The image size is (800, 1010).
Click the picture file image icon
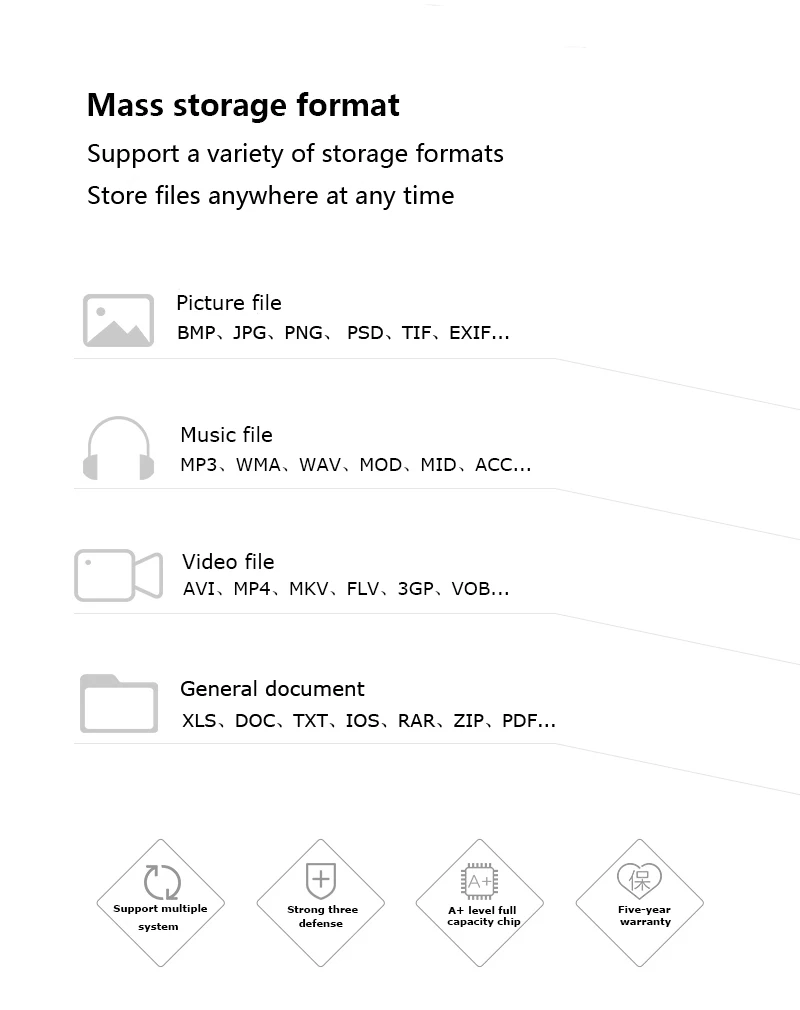click(119, 320)
